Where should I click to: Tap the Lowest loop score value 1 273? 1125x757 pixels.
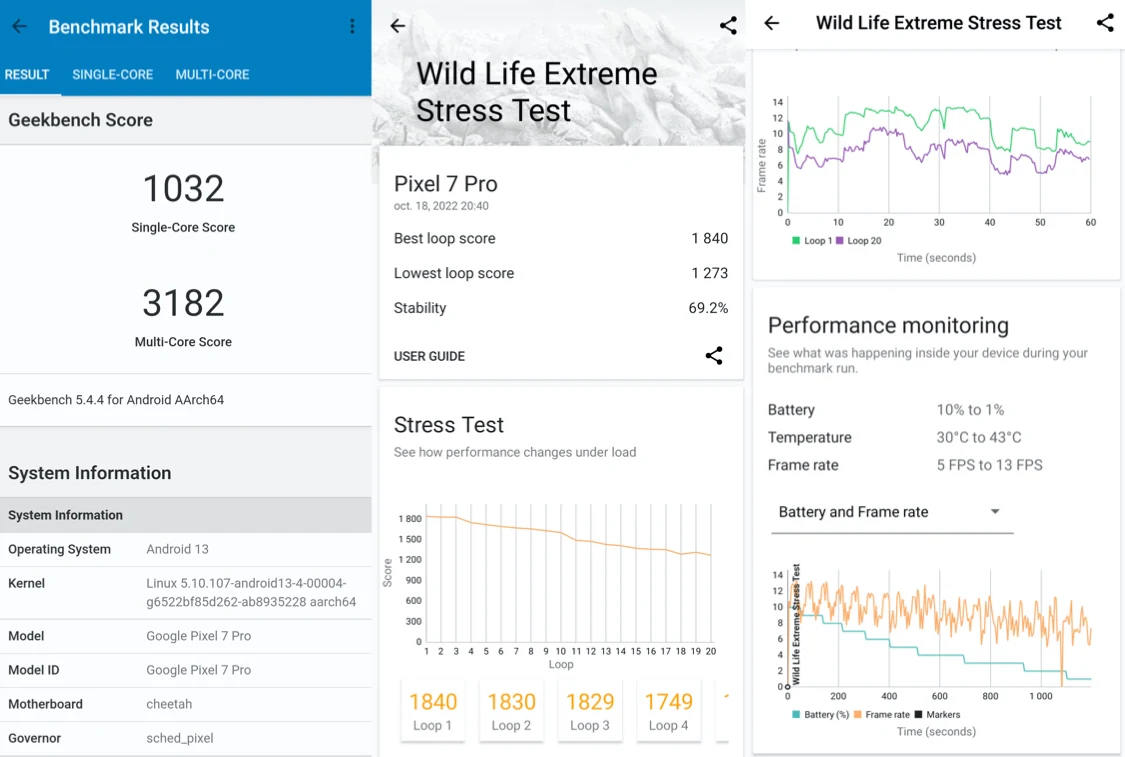point(710,273)
